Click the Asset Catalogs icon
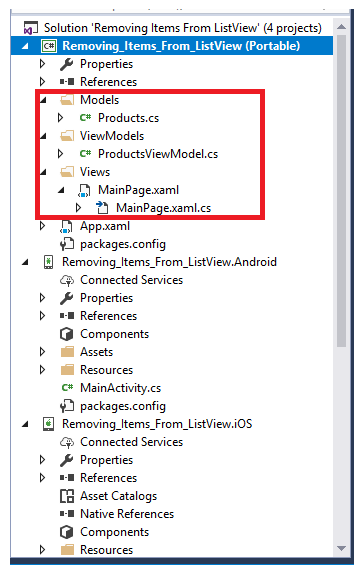Viewport: 362px width, 573px height. click(67, 496)
